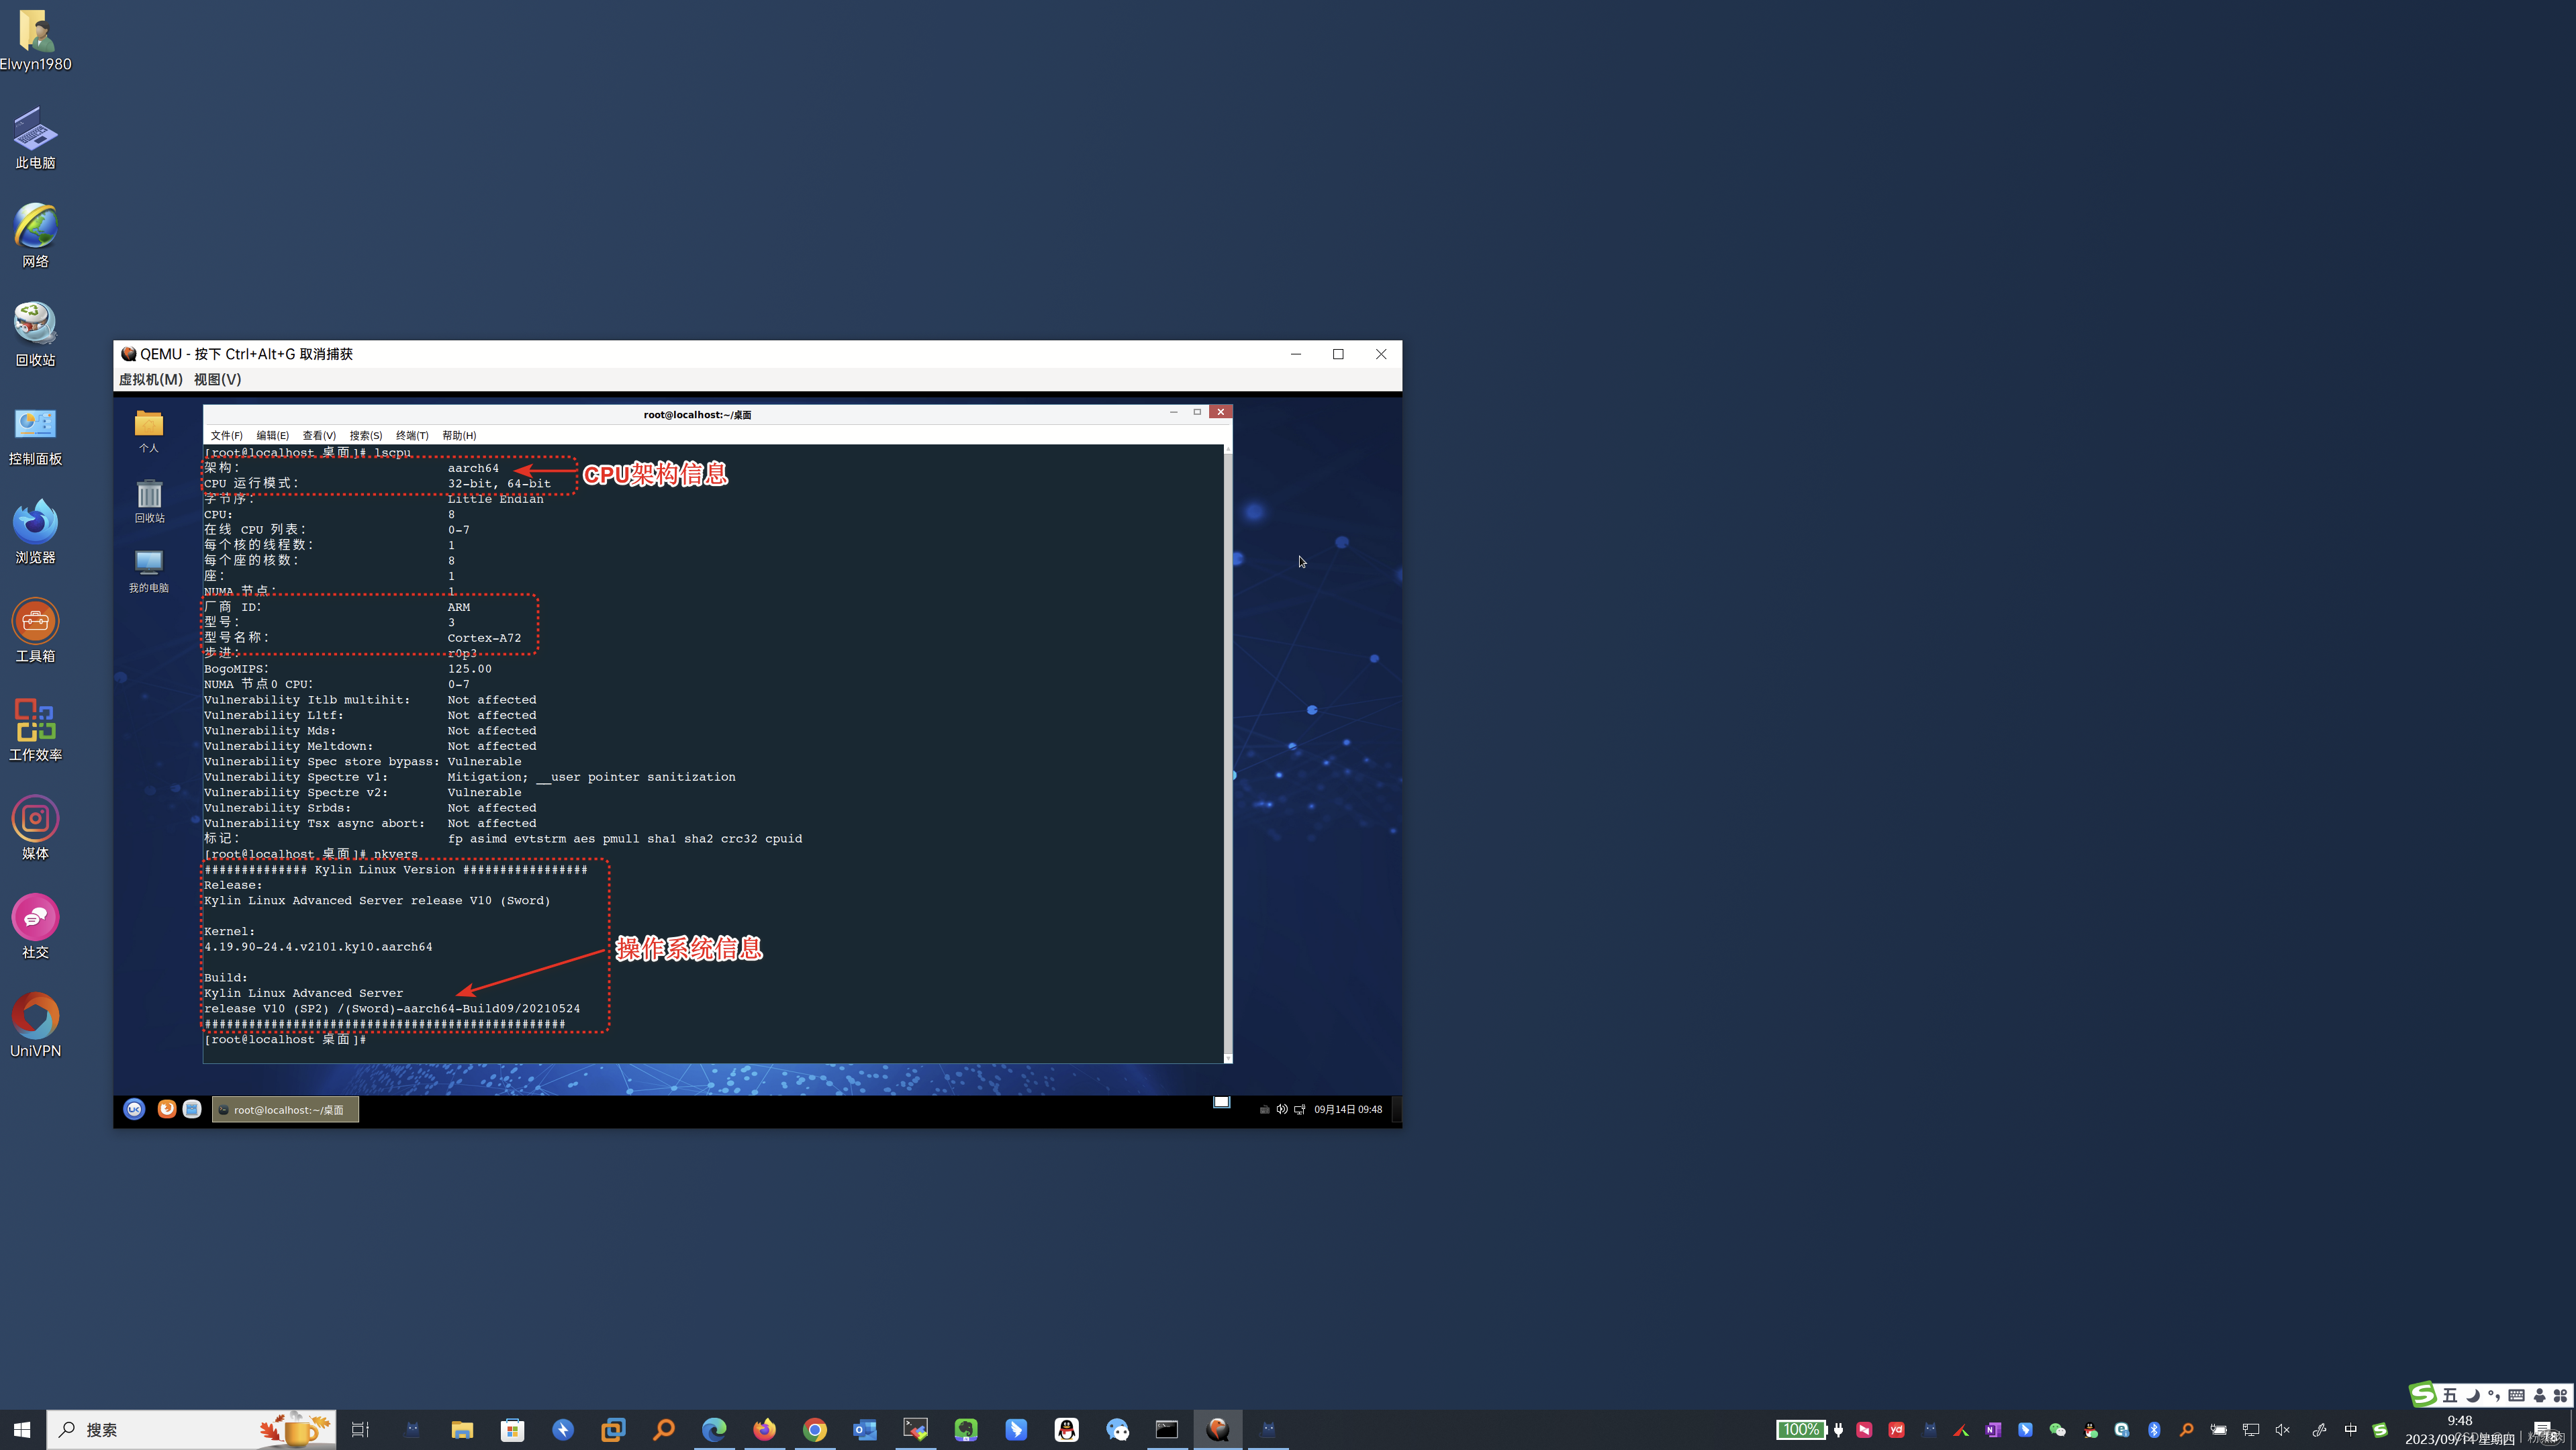Open File Explorer from the taskbar
The height and width of the screenshot is (1450, 2576).
(x=462, y=1430)
